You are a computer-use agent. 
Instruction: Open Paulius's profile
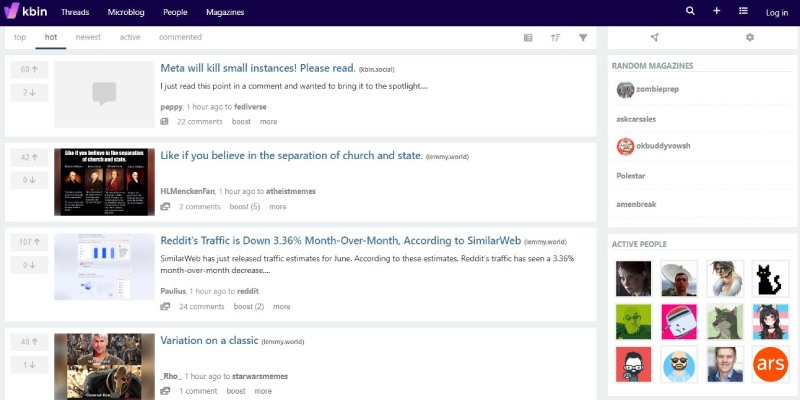[172, 291]
